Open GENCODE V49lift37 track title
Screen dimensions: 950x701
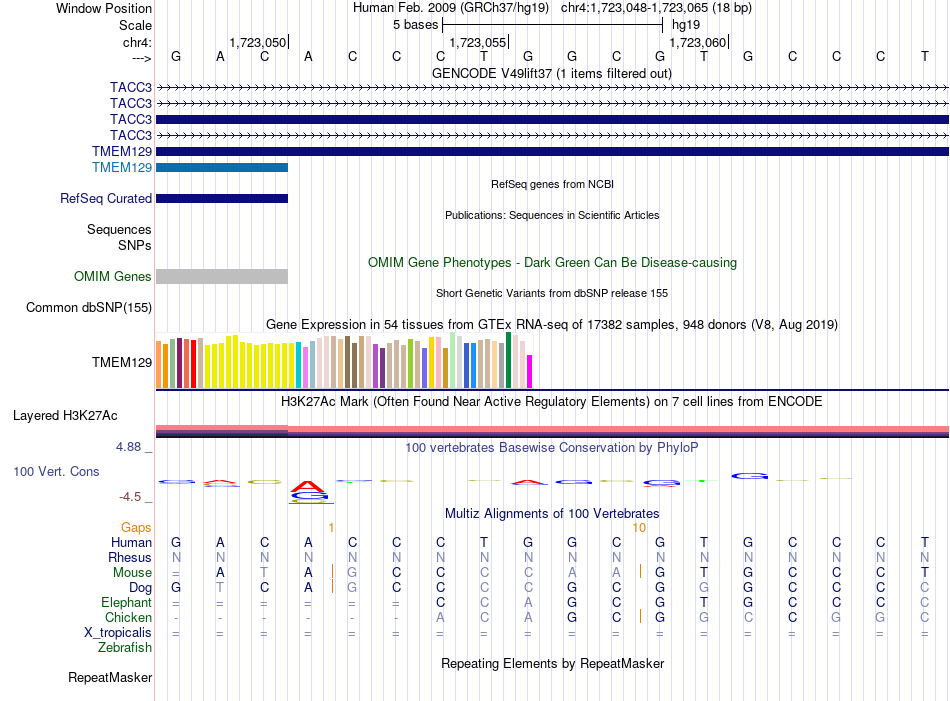click(551, 74)
